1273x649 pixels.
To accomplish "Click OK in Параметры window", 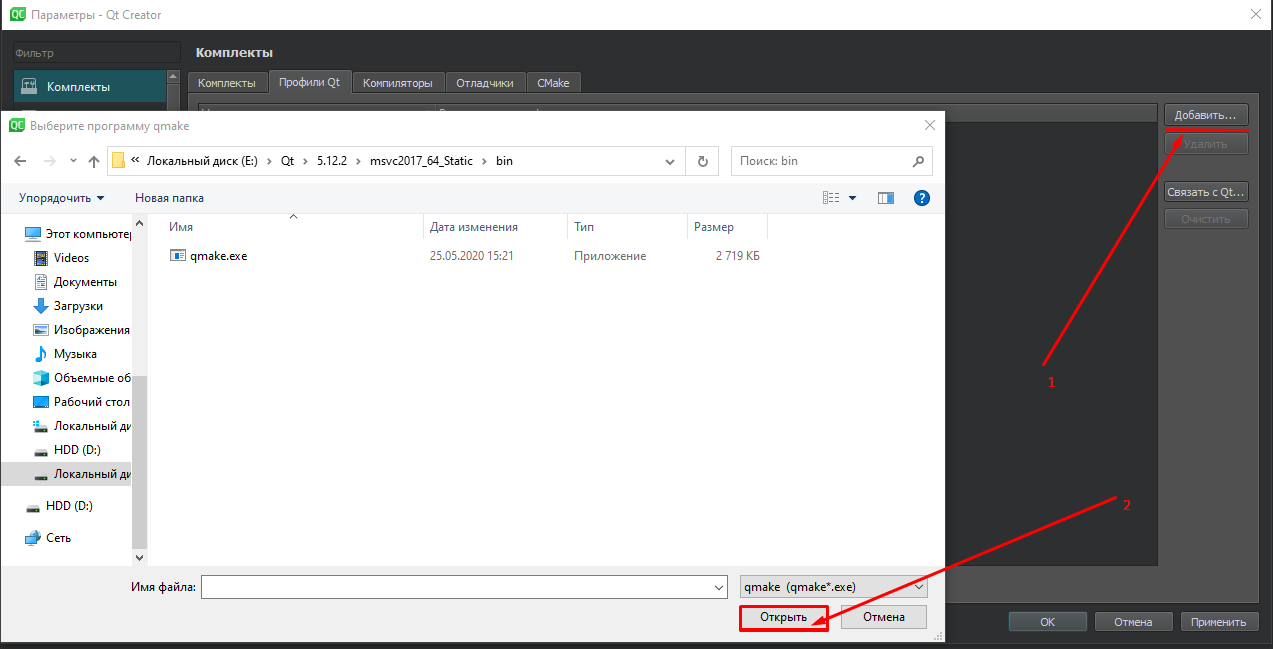I will (x=1047, y=622).
